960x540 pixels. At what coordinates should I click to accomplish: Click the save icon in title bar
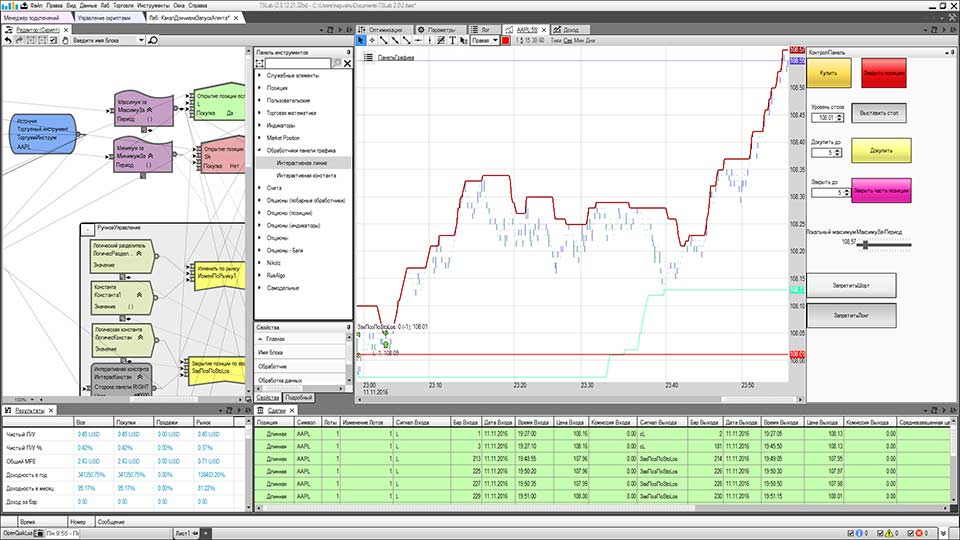[x=23, y=6]
